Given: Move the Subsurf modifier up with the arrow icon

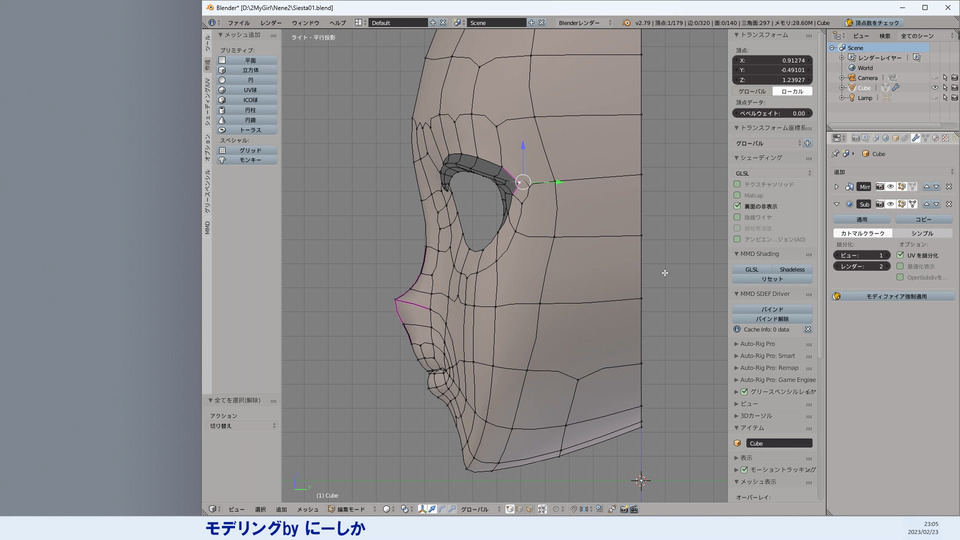Looking at the screenshot, I should pos(926,204).
